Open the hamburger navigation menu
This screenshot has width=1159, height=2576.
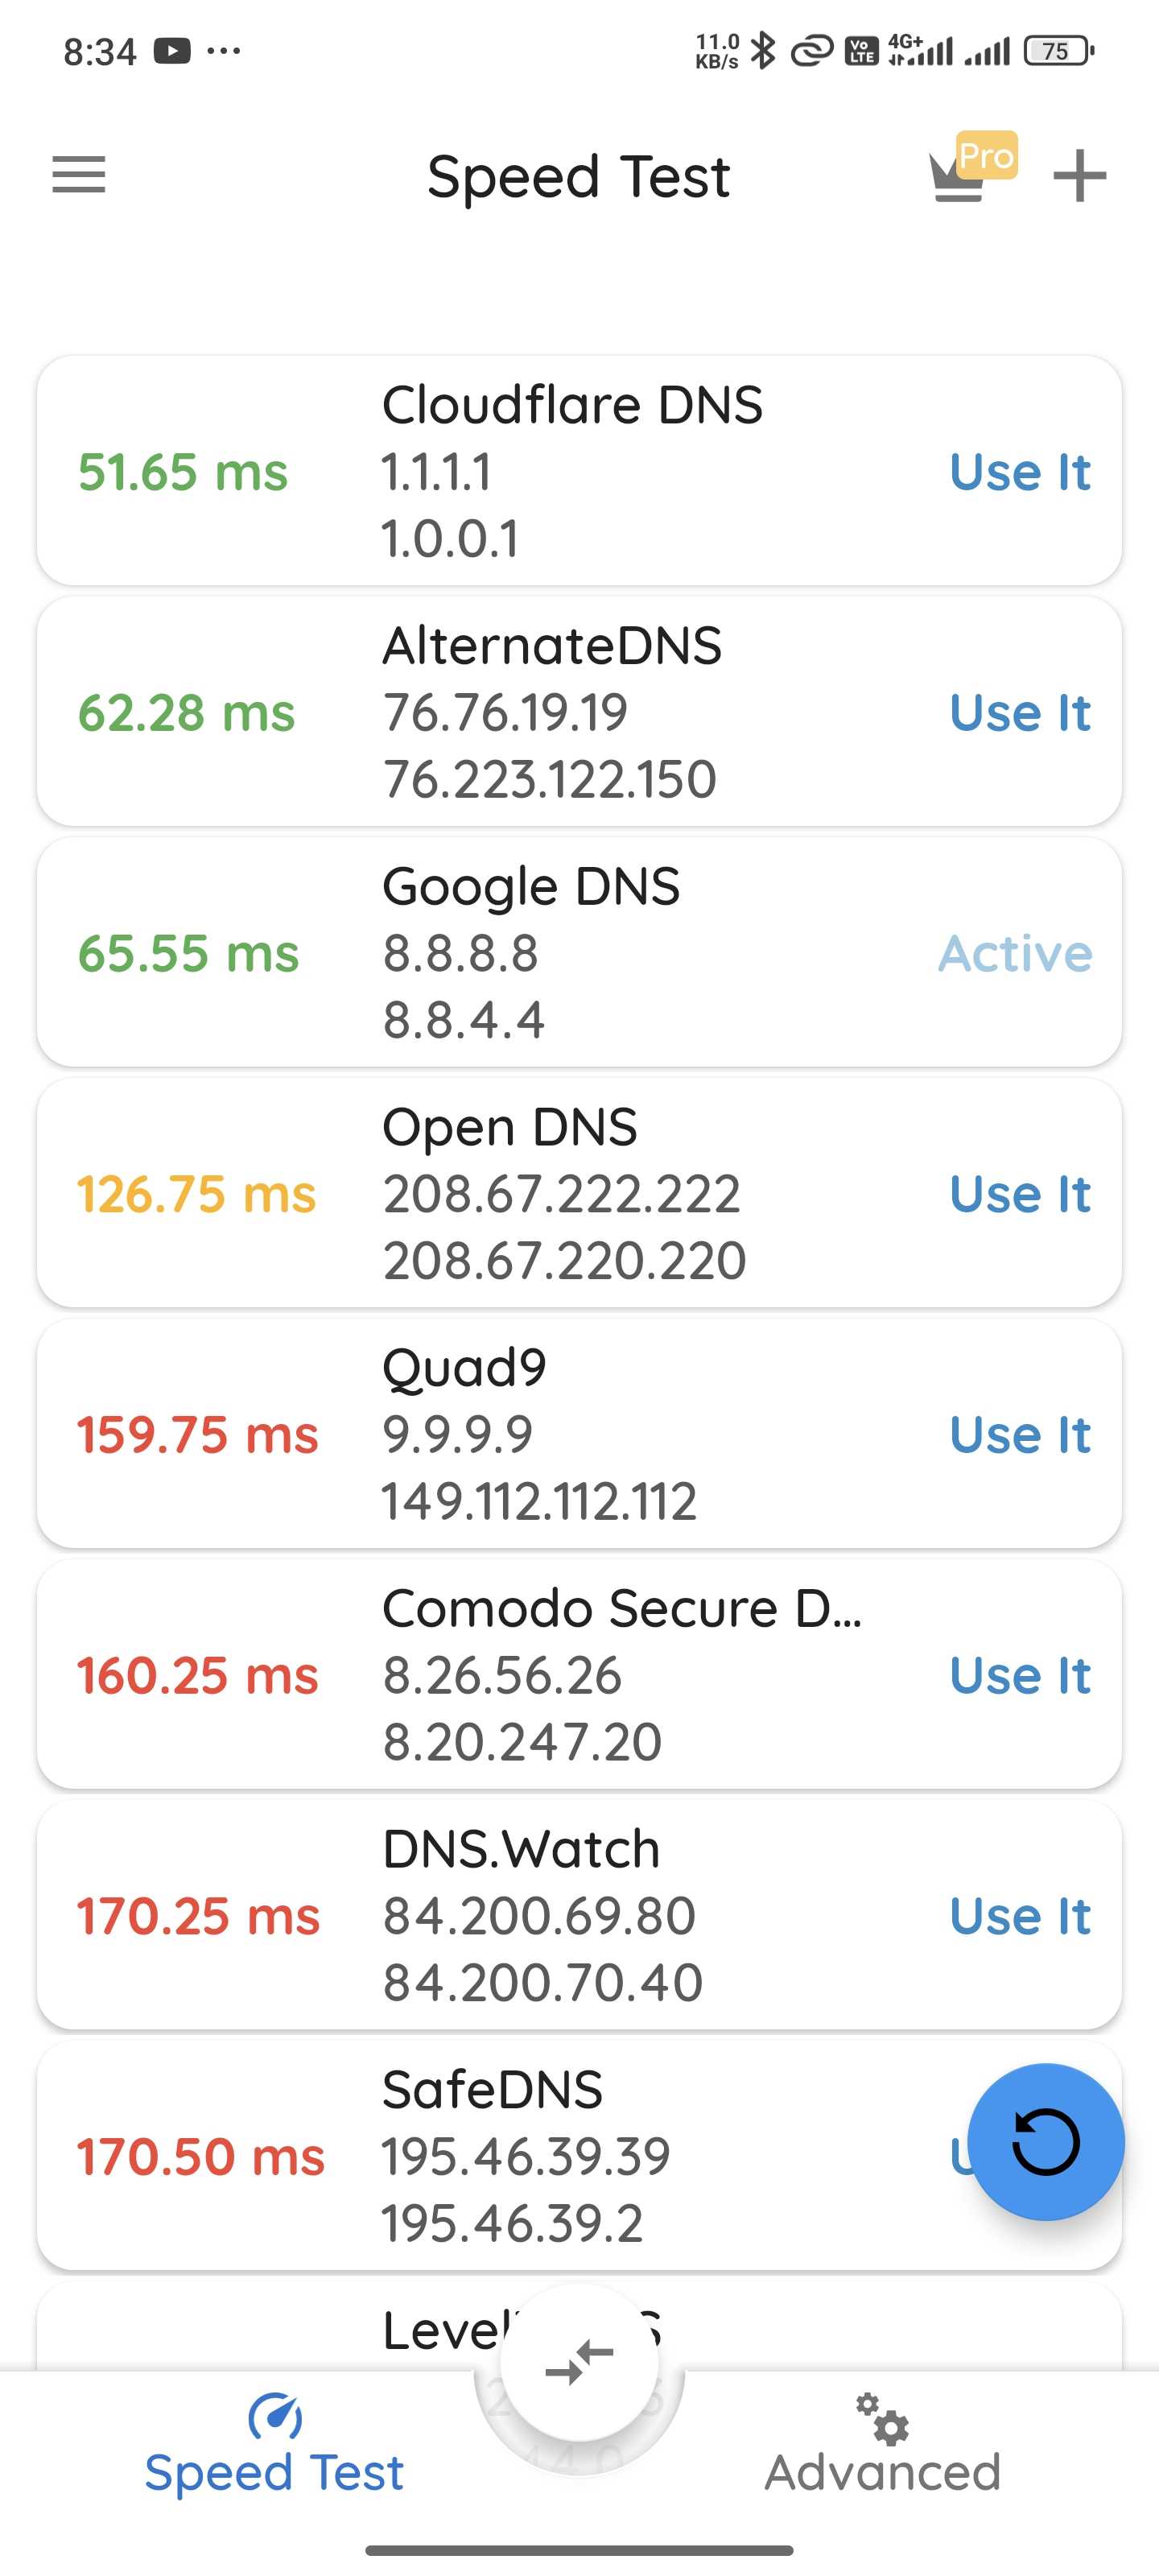[x=78, y=175]
